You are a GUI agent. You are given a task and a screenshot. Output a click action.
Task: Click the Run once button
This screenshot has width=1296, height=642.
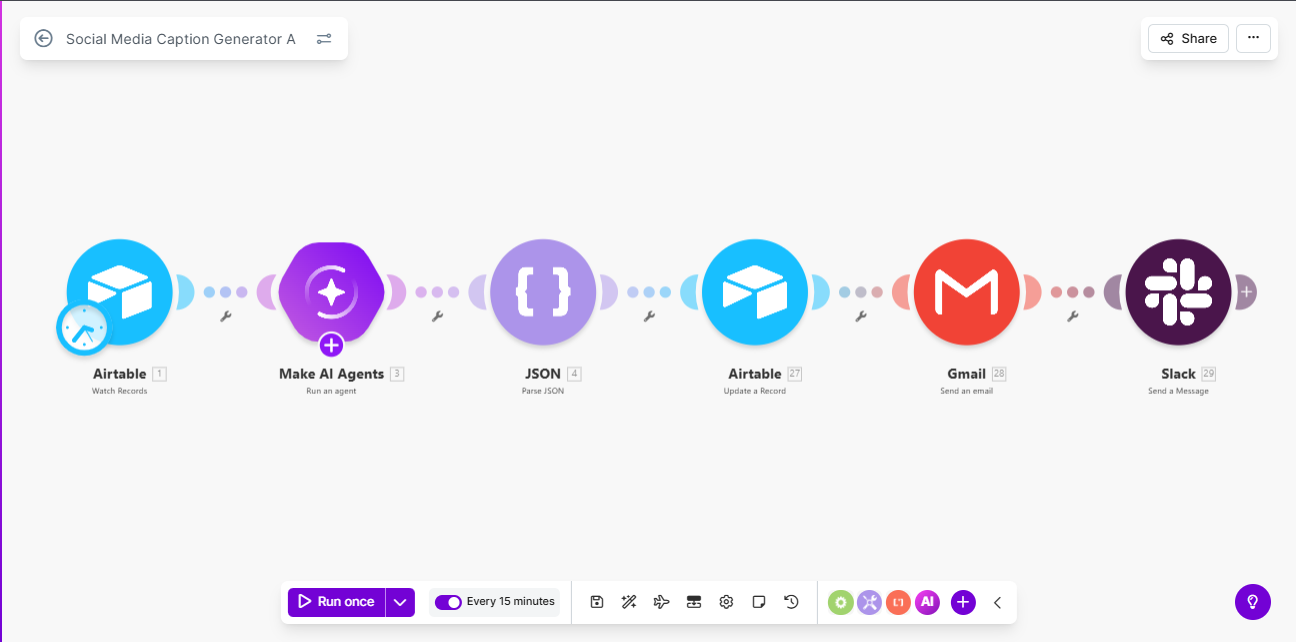[336, 602]
